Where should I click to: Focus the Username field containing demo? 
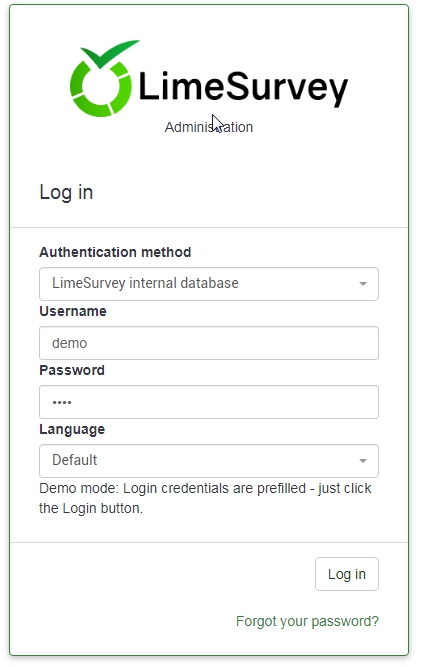(x=209, y=343)
